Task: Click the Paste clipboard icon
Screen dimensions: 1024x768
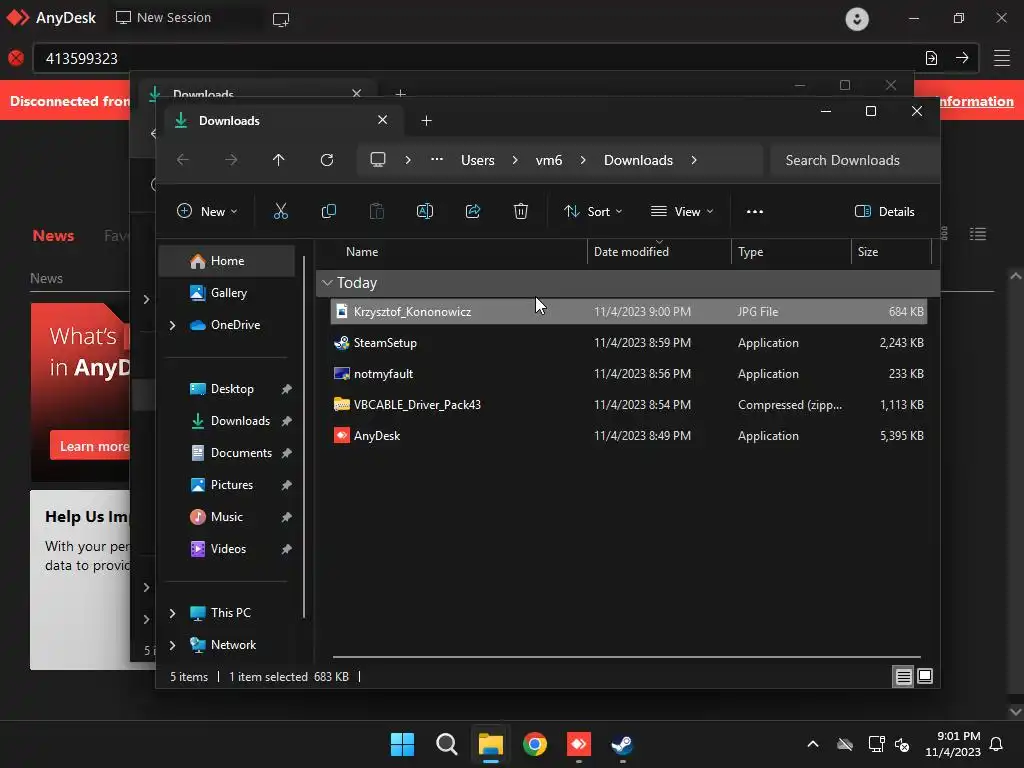Action: 377,212
